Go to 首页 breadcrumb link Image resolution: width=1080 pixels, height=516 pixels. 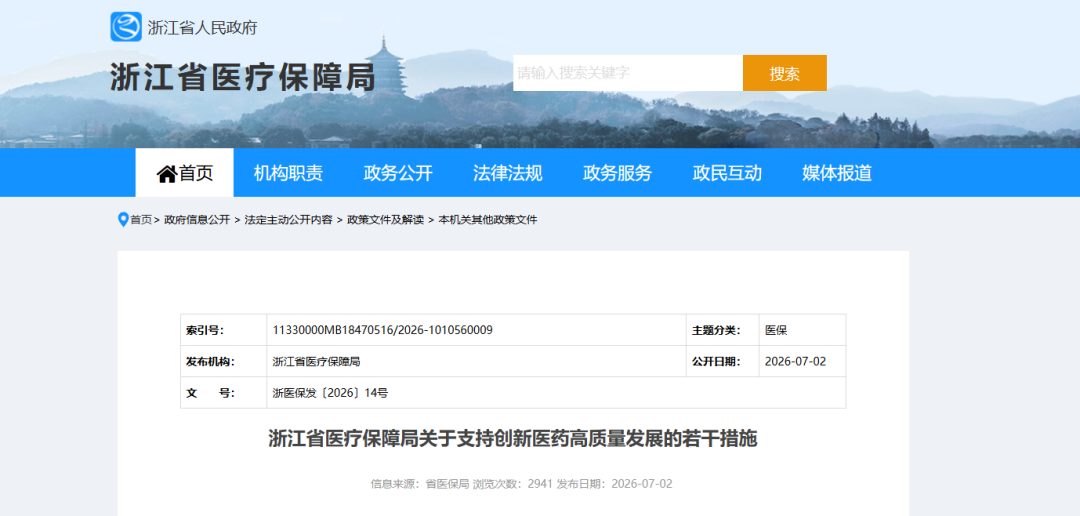141,220
